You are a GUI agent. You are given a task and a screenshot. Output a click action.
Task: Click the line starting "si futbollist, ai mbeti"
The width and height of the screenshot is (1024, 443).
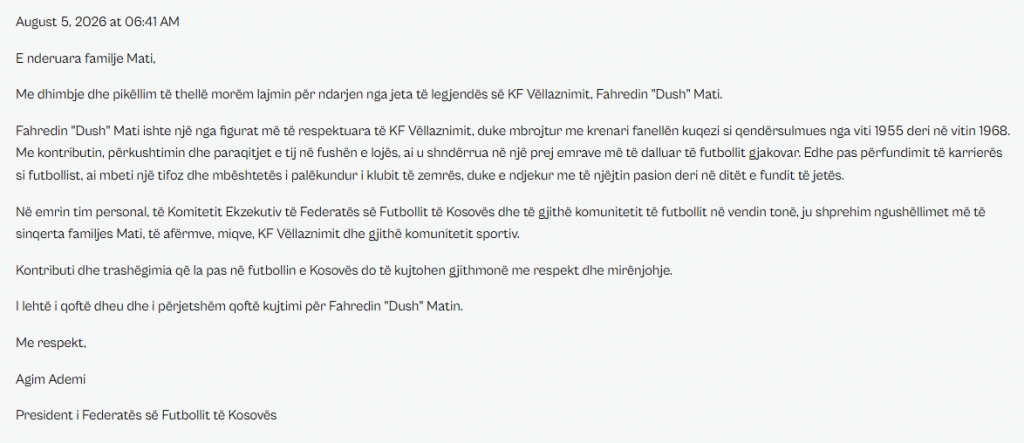(430, 176)
